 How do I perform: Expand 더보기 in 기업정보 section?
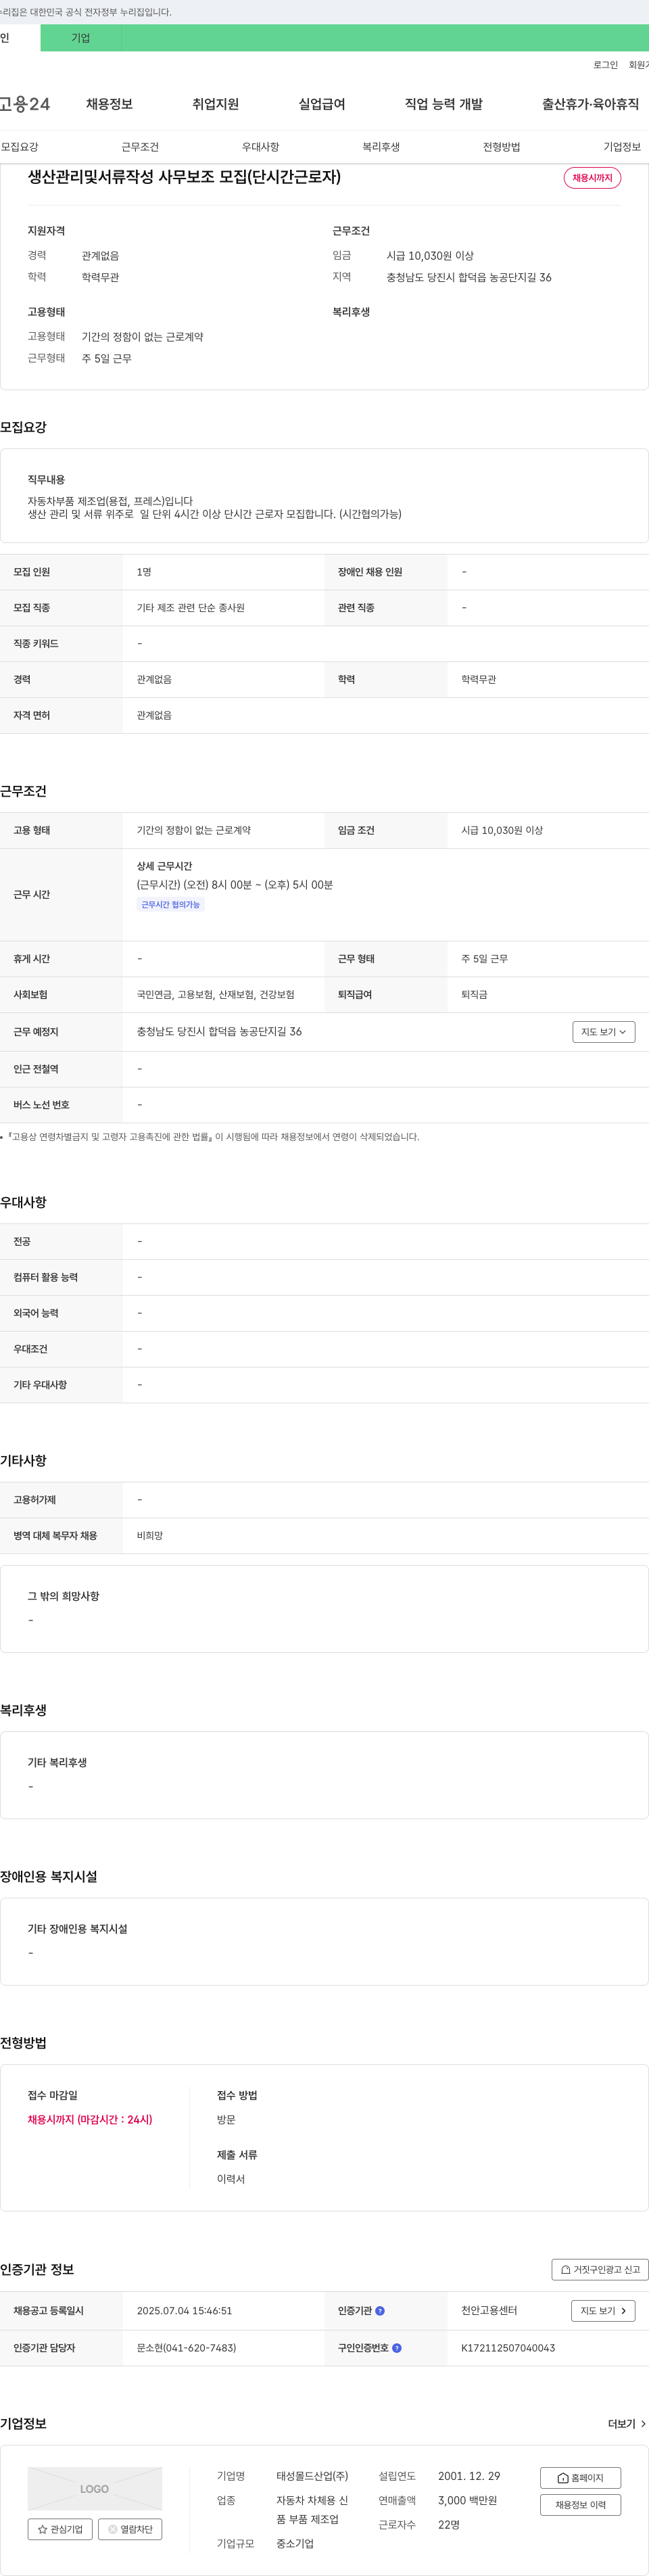pos(627,2424)
